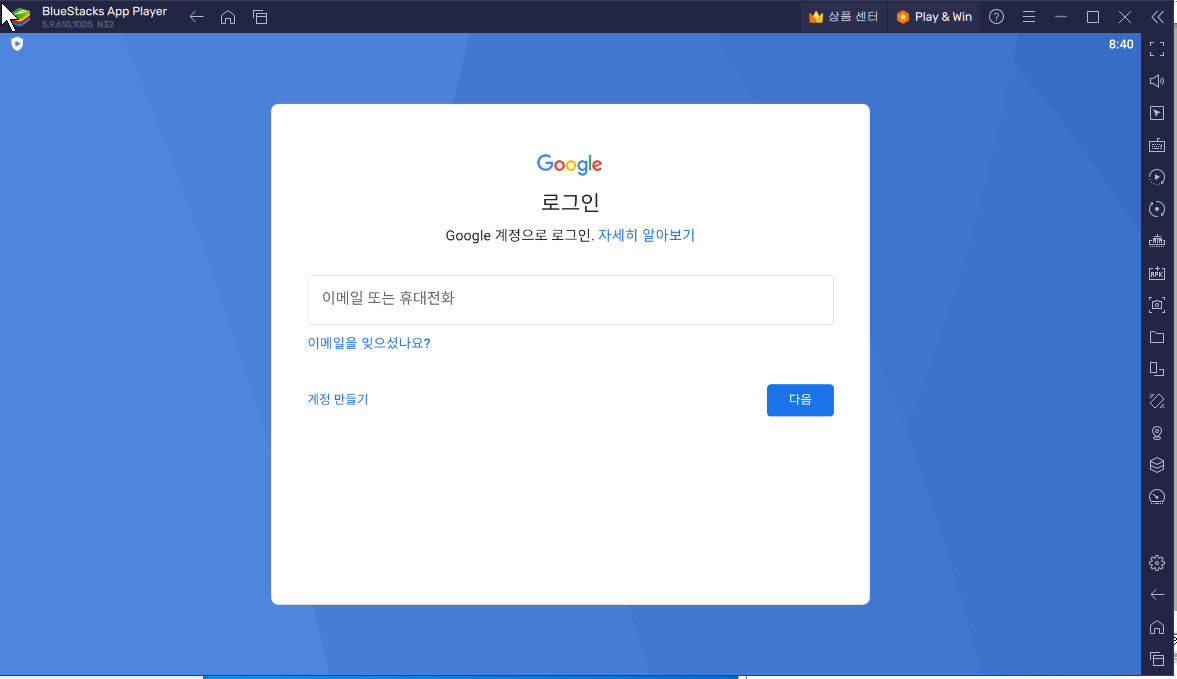This screenshot has width=1177, height=679.
Task: Click the blue 다음 button
Action: click(x=800, y=400)
